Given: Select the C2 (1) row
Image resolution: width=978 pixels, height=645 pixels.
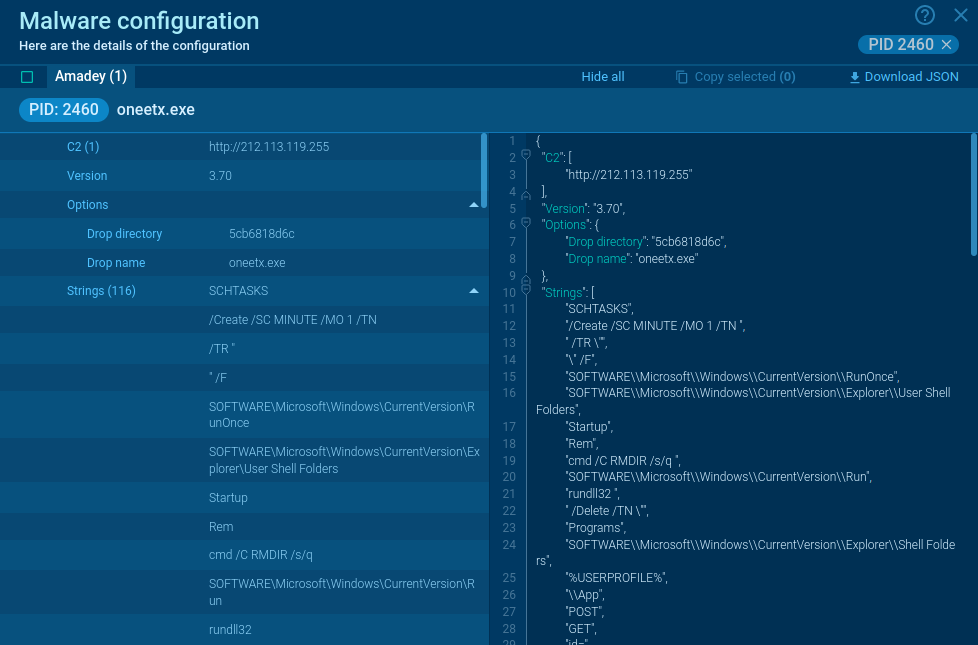Looking at the screenshot, I should coord(240,147).
